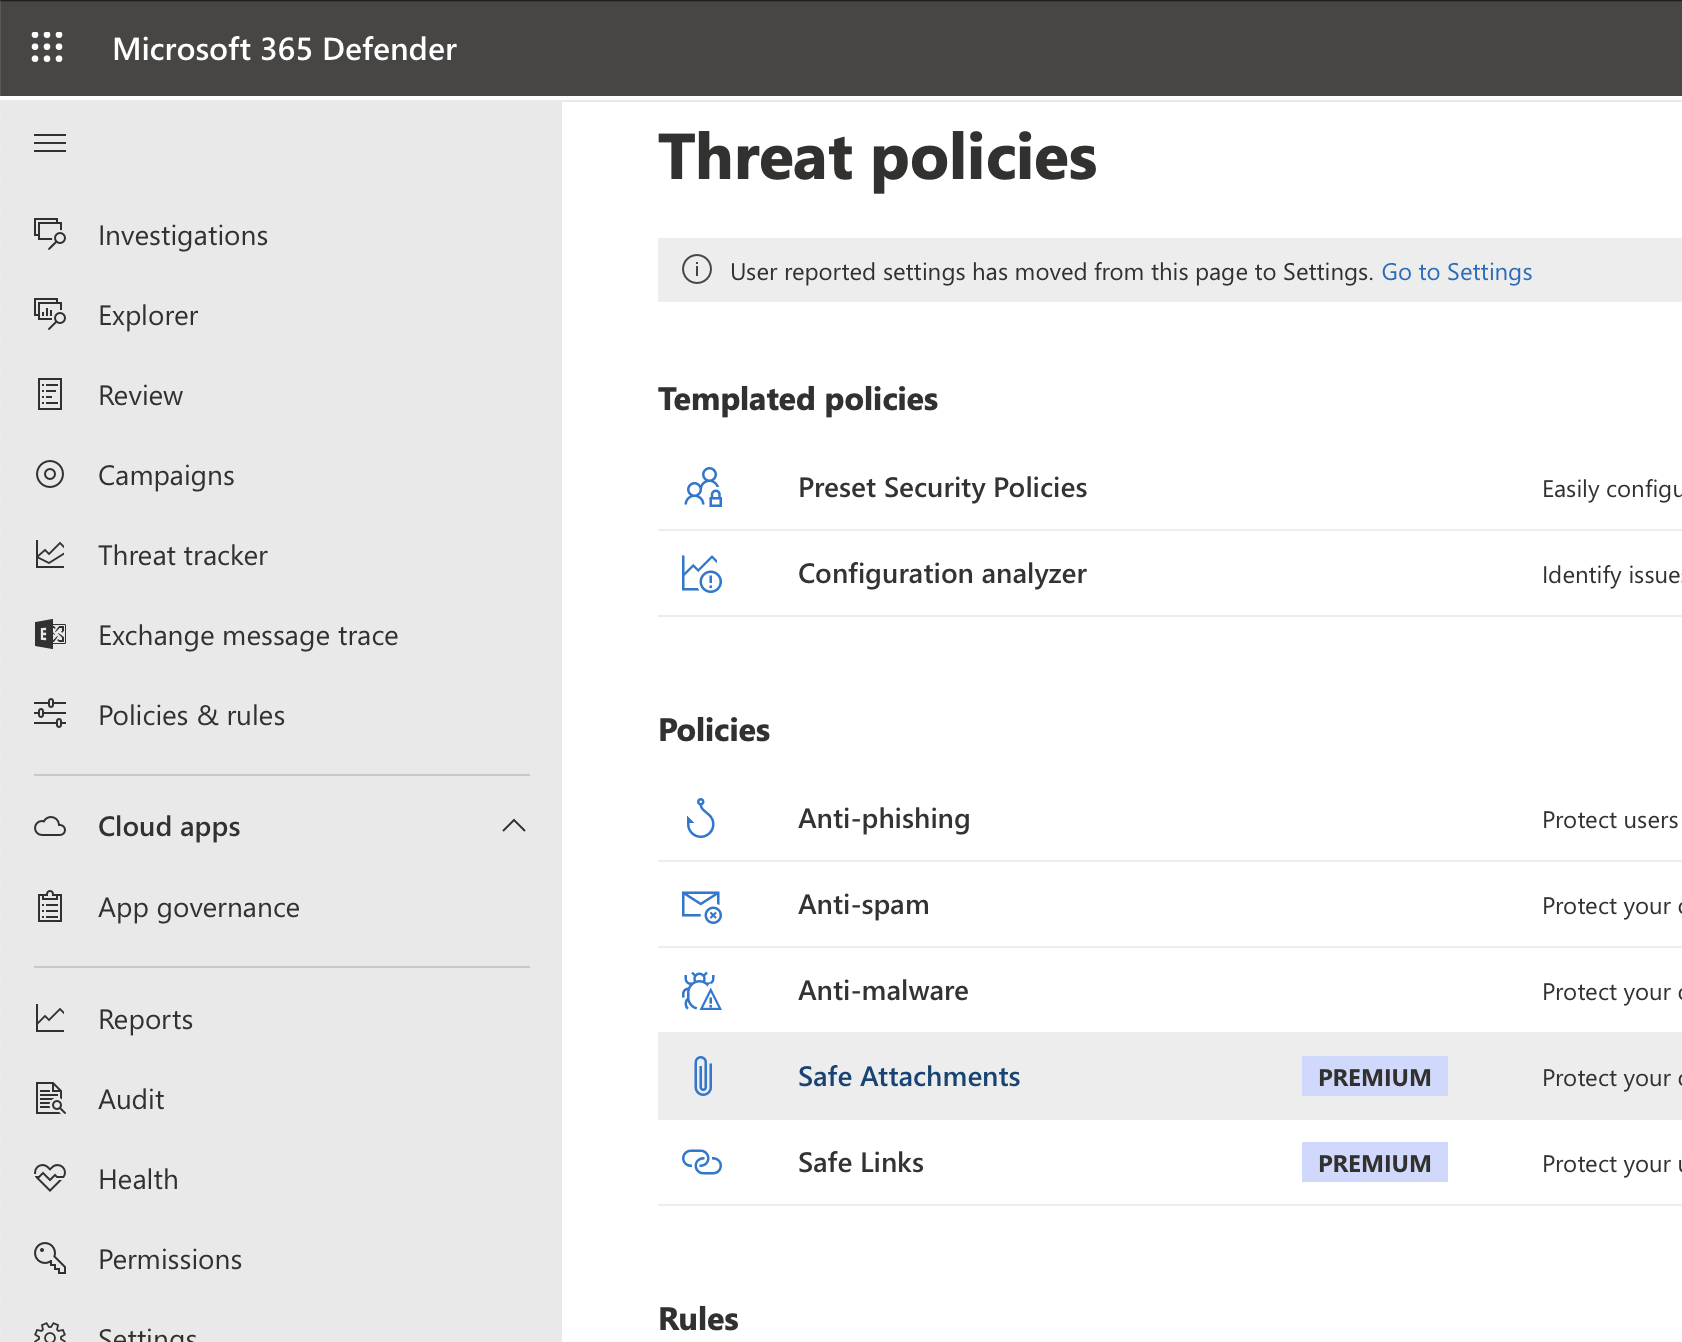Screen dimensions: 1682x1342
Task: Click the Preset Security Policies icon
Action: point(702,487)
